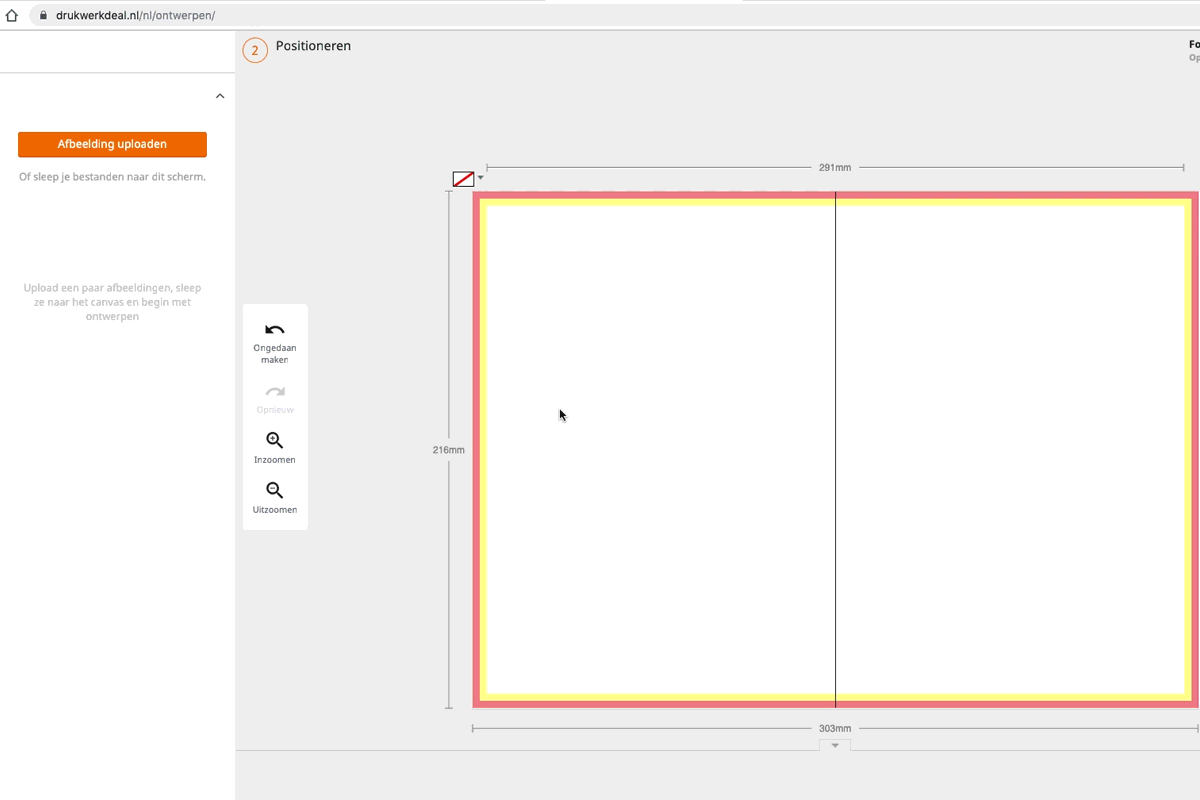Click the 216mm height label
This screenshot has width=1200, height=800.
[448, 450]
